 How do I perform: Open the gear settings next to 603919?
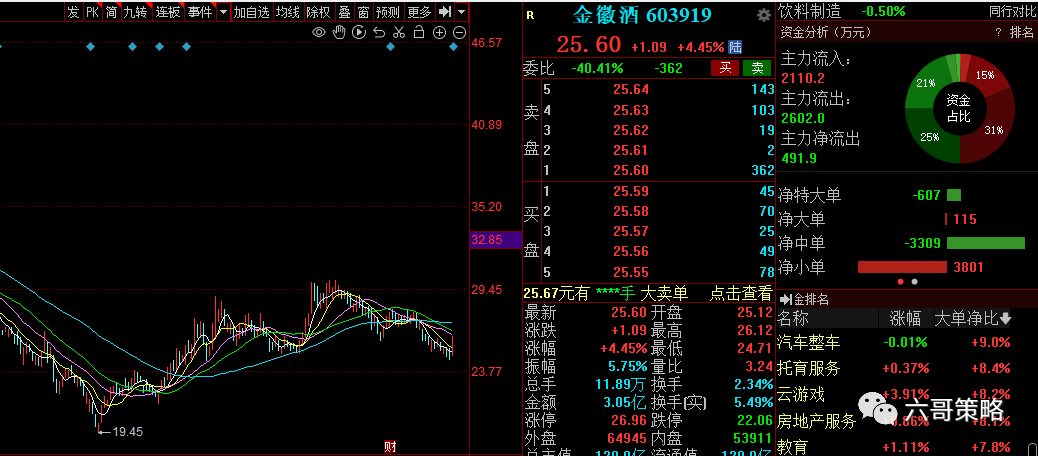(763, 15)
